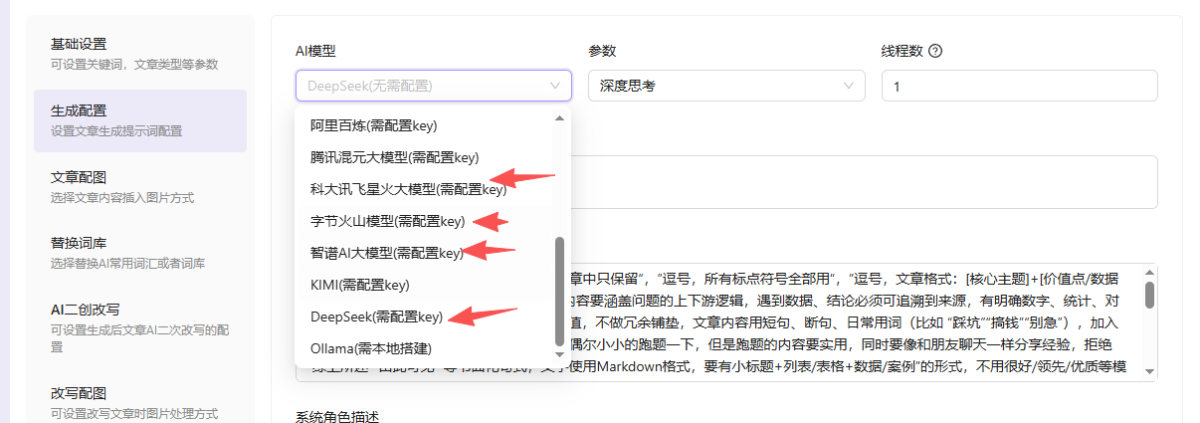Viewport: 1200px width, 423px height.
Task: Click the prompt text area scrollbar
Action: [1149, 295]
